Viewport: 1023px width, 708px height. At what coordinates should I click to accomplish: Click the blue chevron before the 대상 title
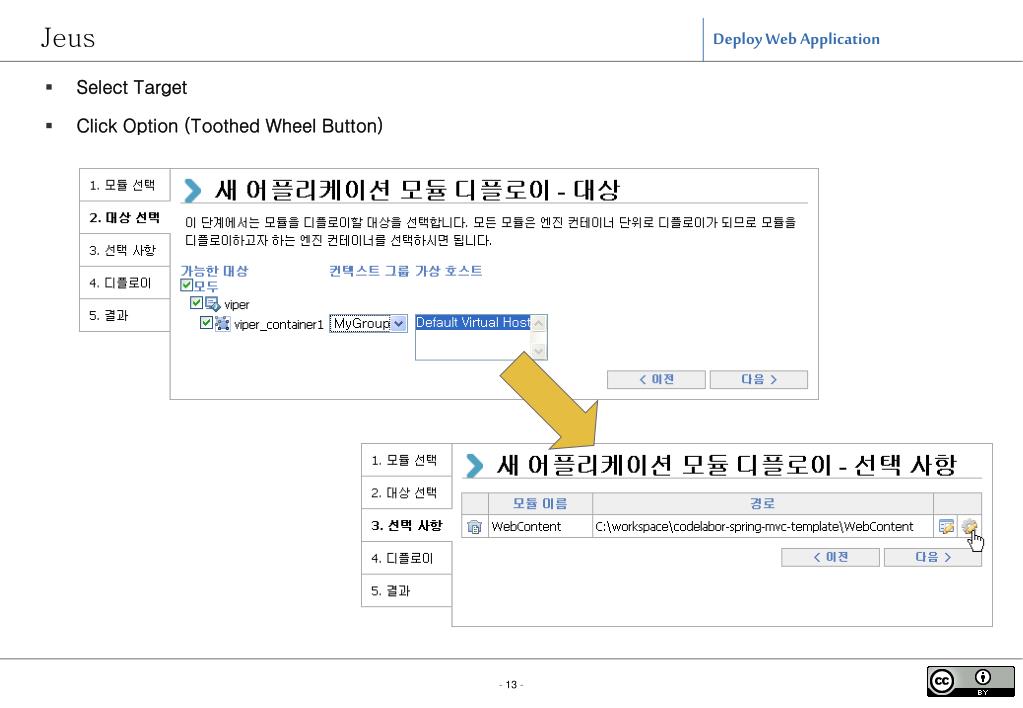[192, 191]
